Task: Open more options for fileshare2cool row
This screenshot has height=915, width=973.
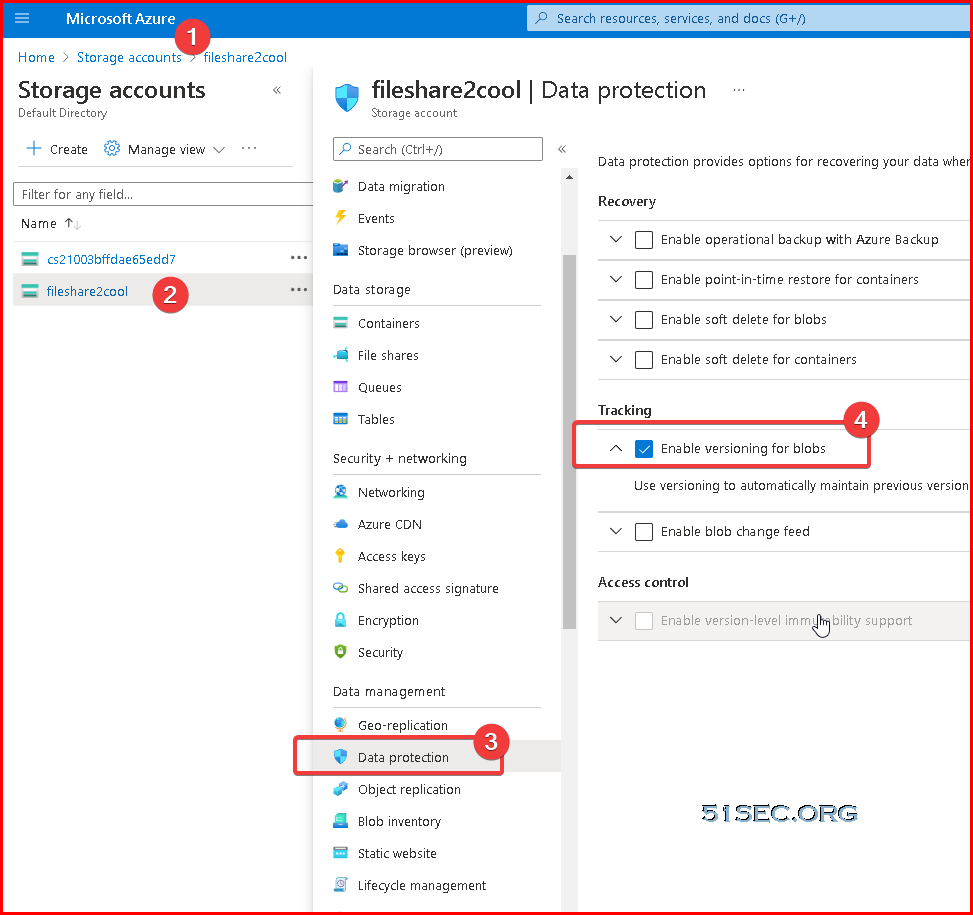Action: (x=298, y=290)
